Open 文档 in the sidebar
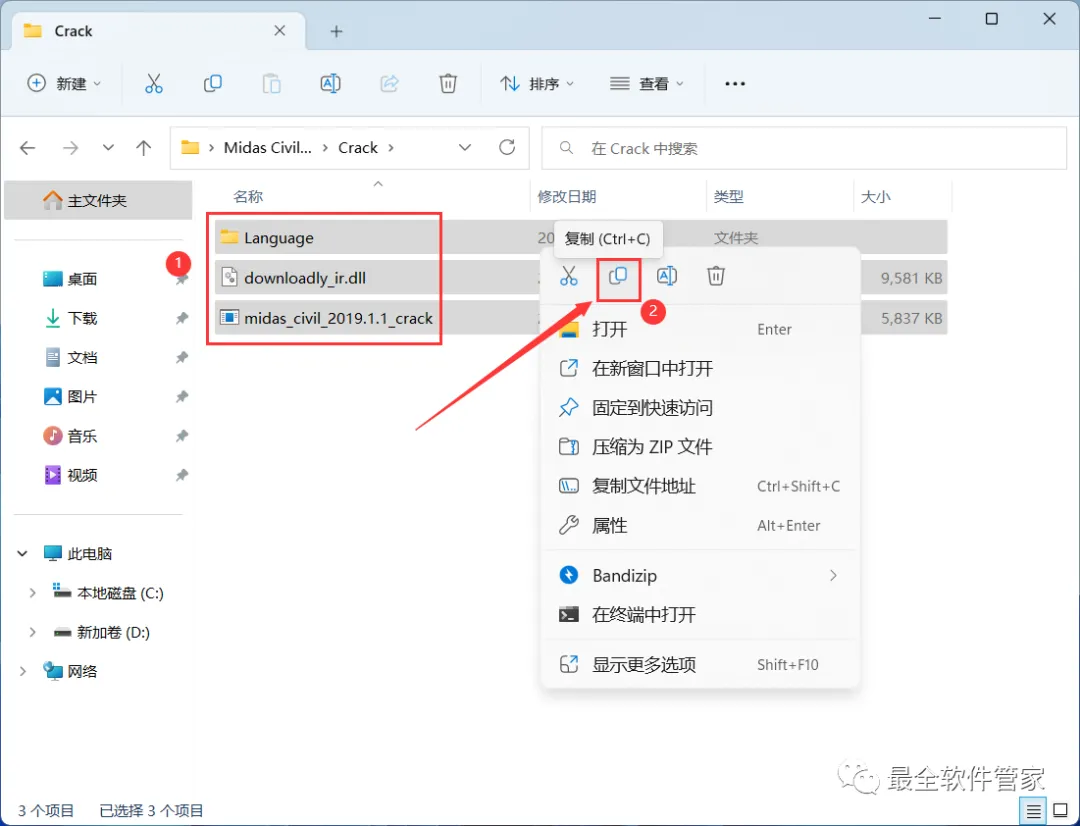Screen dimensions: 1080x826 (x=82, y=358)
